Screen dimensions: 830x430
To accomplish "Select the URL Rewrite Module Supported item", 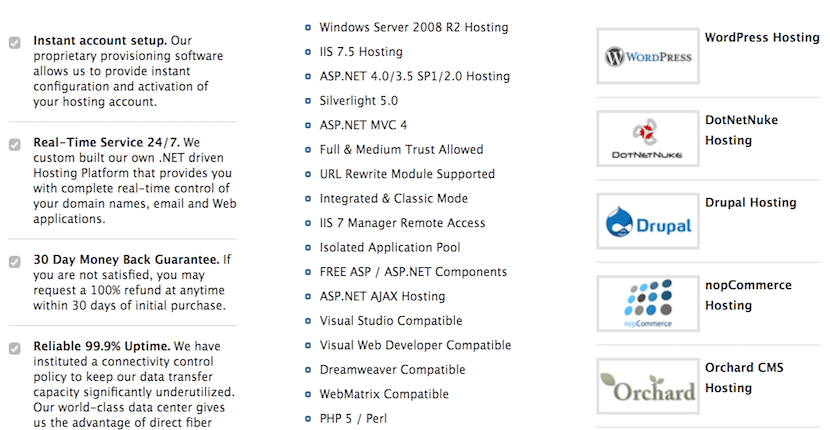I will [407, 174].
